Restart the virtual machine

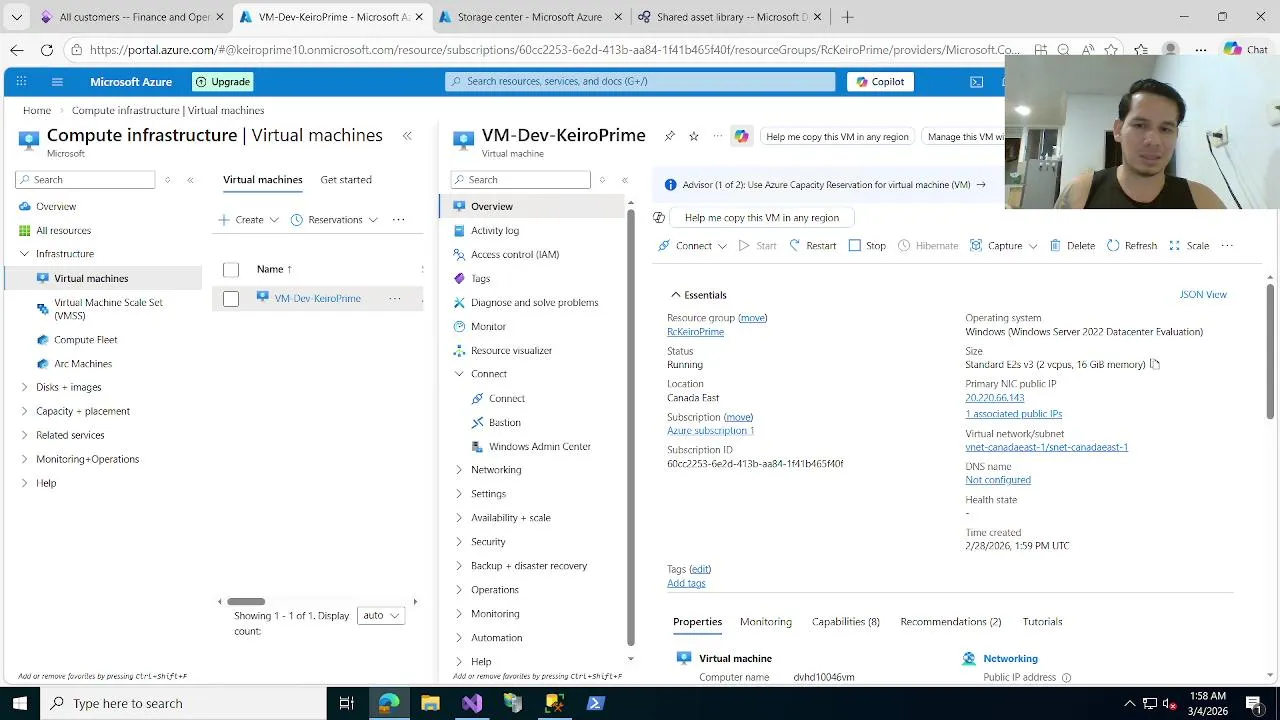[812, 246]
